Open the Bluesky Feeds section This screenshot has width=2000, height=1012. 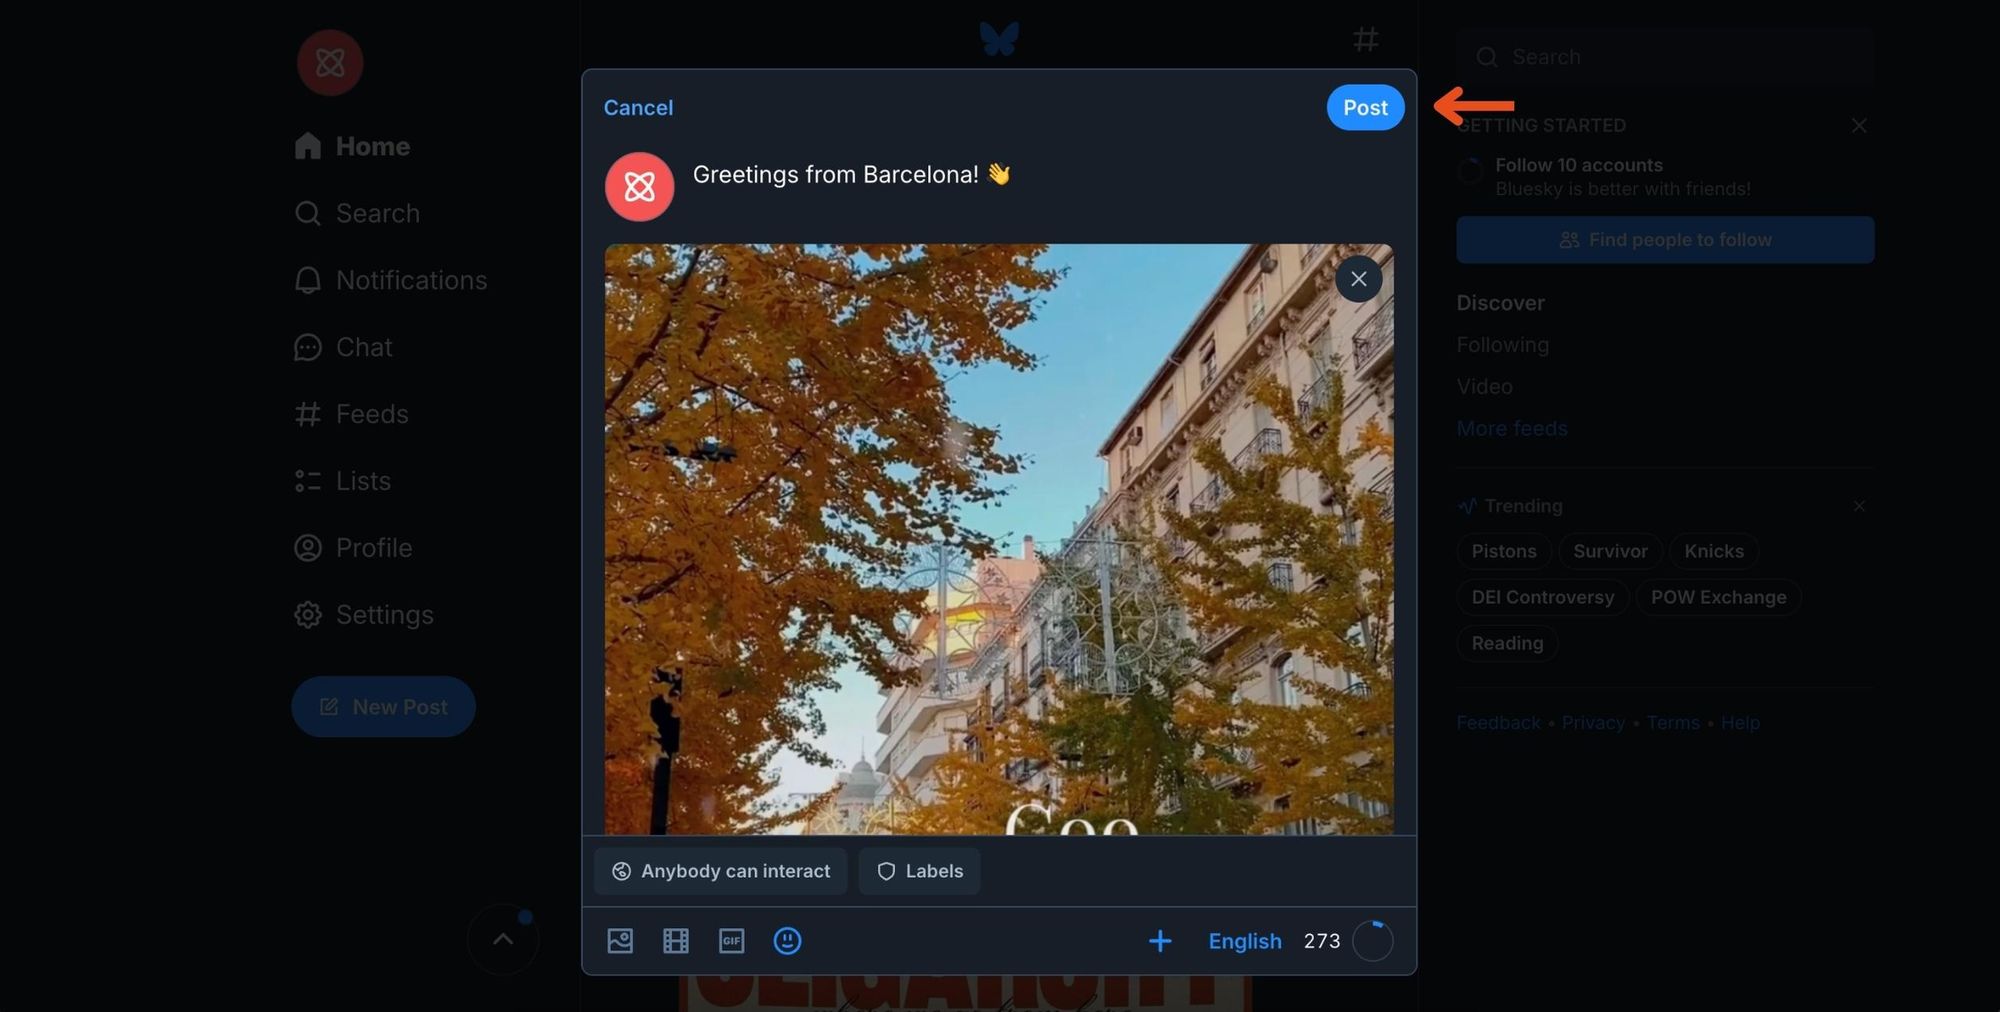pos(371,413)
